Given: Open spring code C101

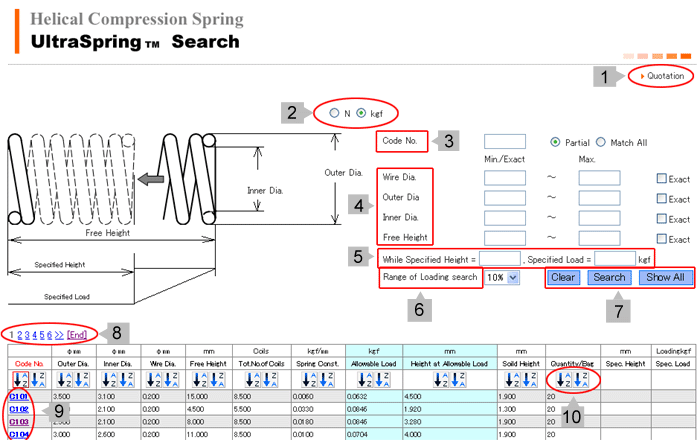Looking at the screenshot, I should (x=19, y=396).
